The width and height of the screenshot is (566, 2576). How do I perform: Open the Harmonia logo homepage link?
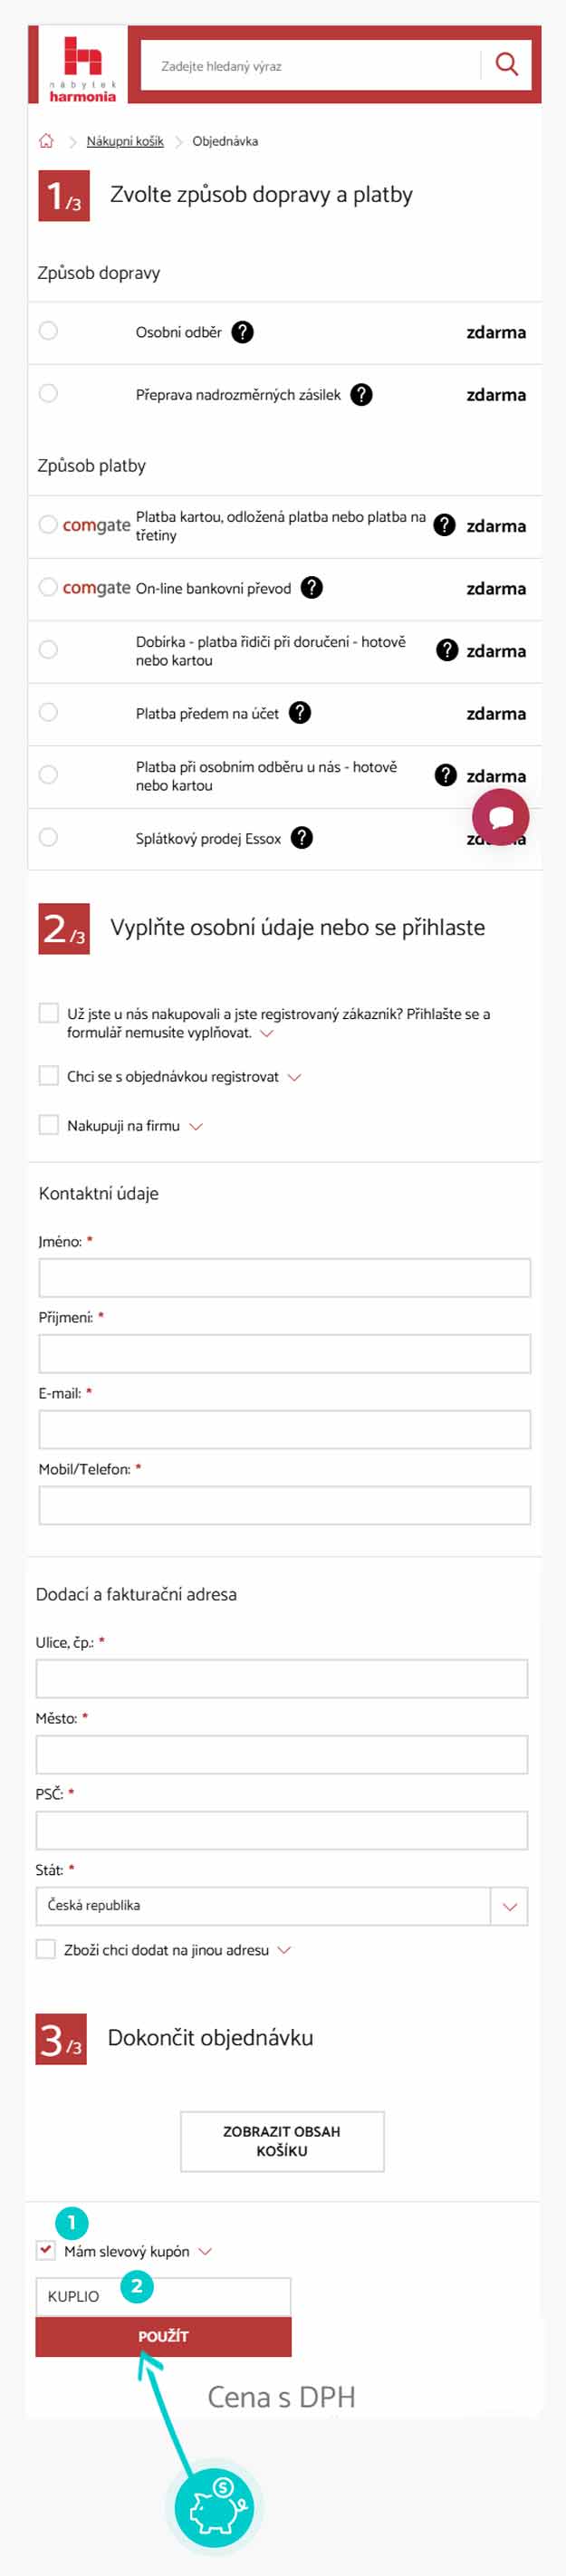83,68
